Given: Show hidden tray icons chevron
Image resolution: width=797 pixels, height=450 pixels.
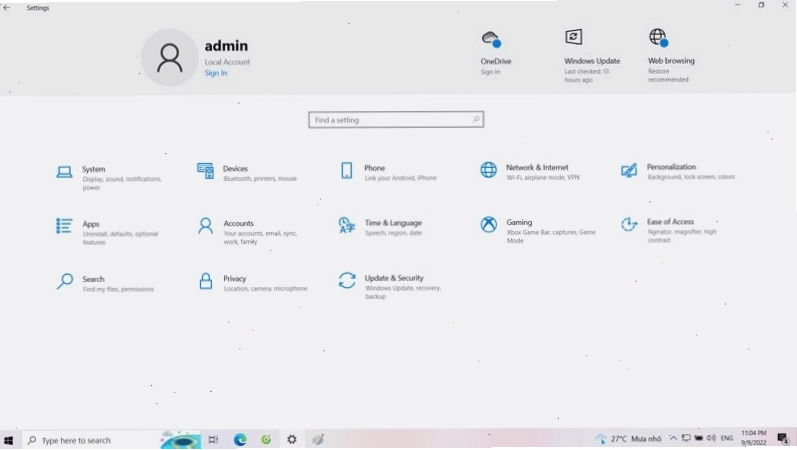Looking at the screenshot, I should coord(673,438).
